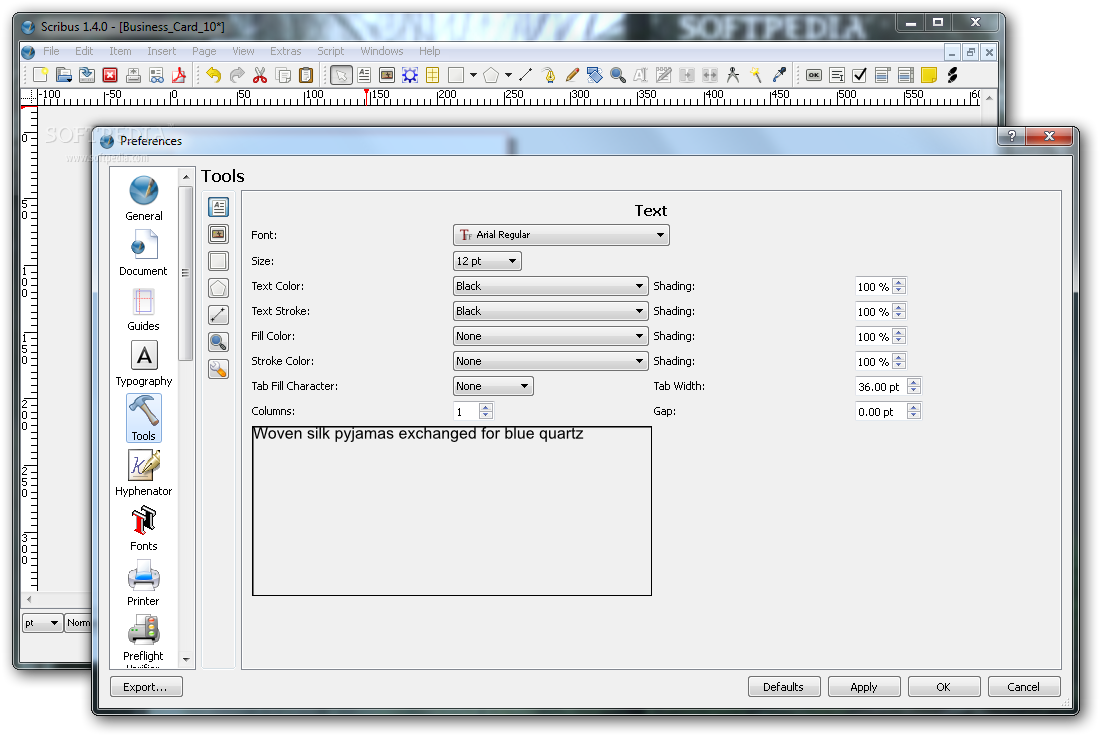The width and height of the screenshot is (1100, 736).
Task: Click the yellow Undo arrow icon
Action: tap(214, 75)
